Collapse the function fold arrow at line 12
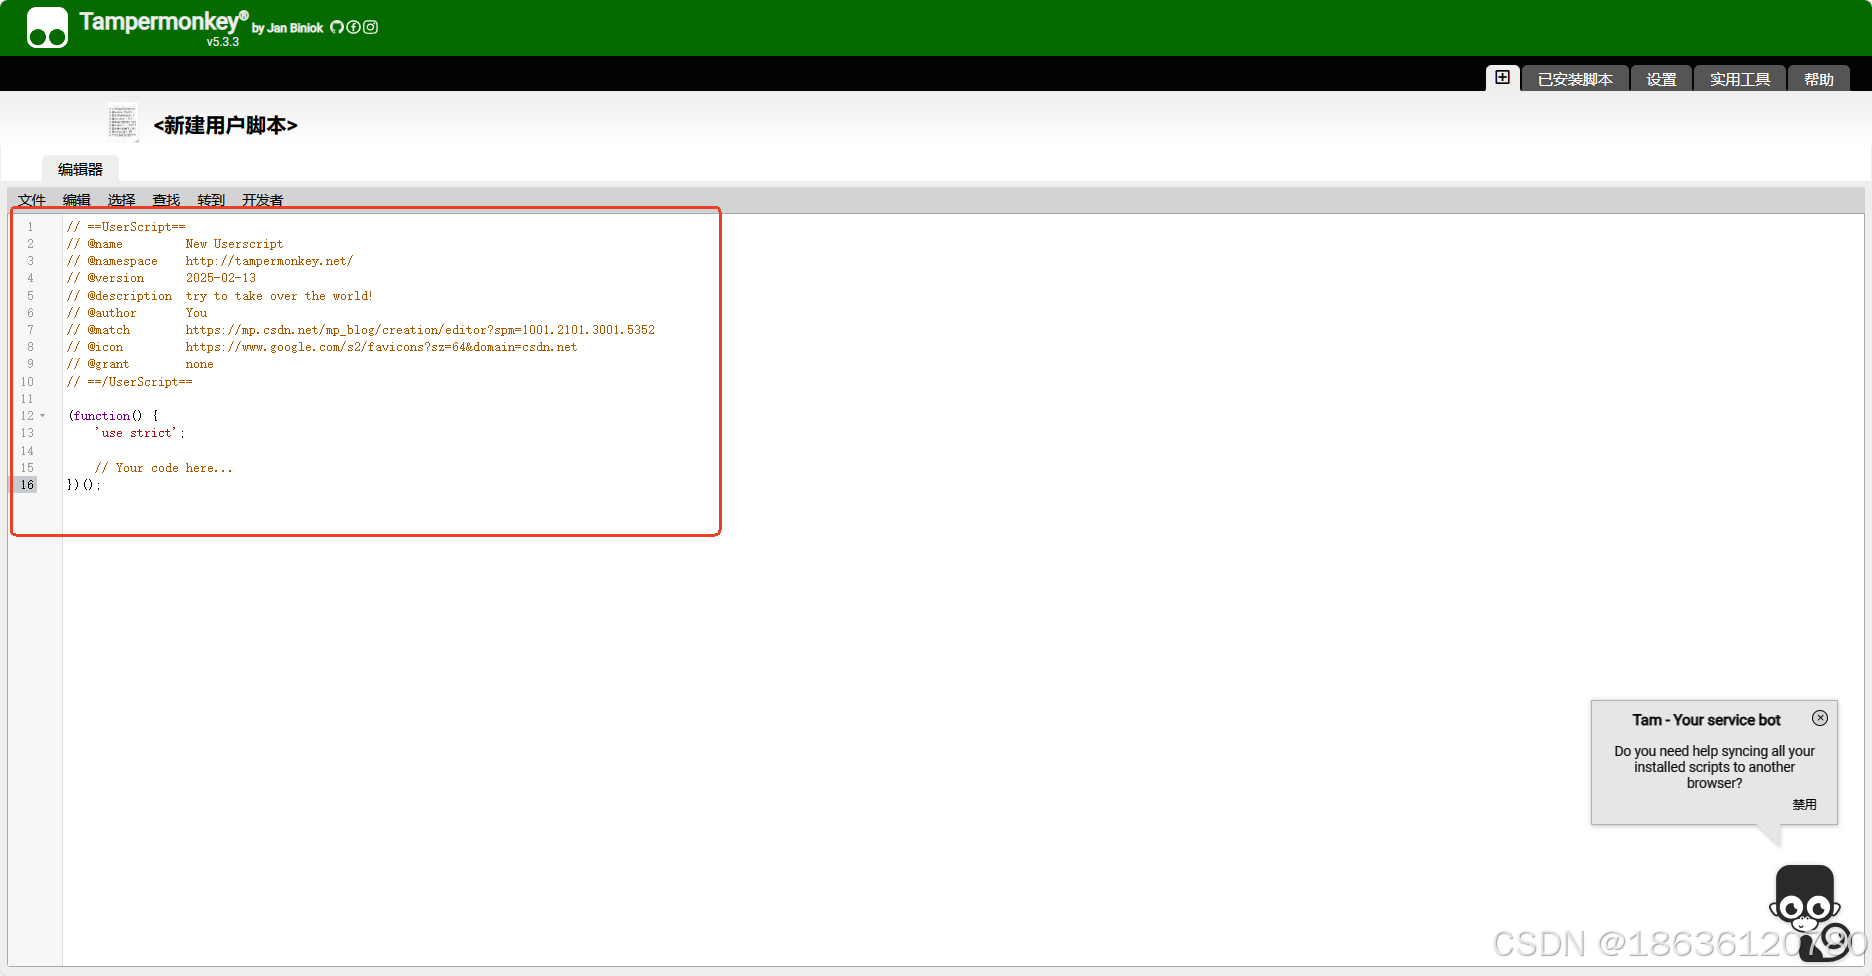The height and width of the screenshot is (976, 1872). [x=43, y=416]
